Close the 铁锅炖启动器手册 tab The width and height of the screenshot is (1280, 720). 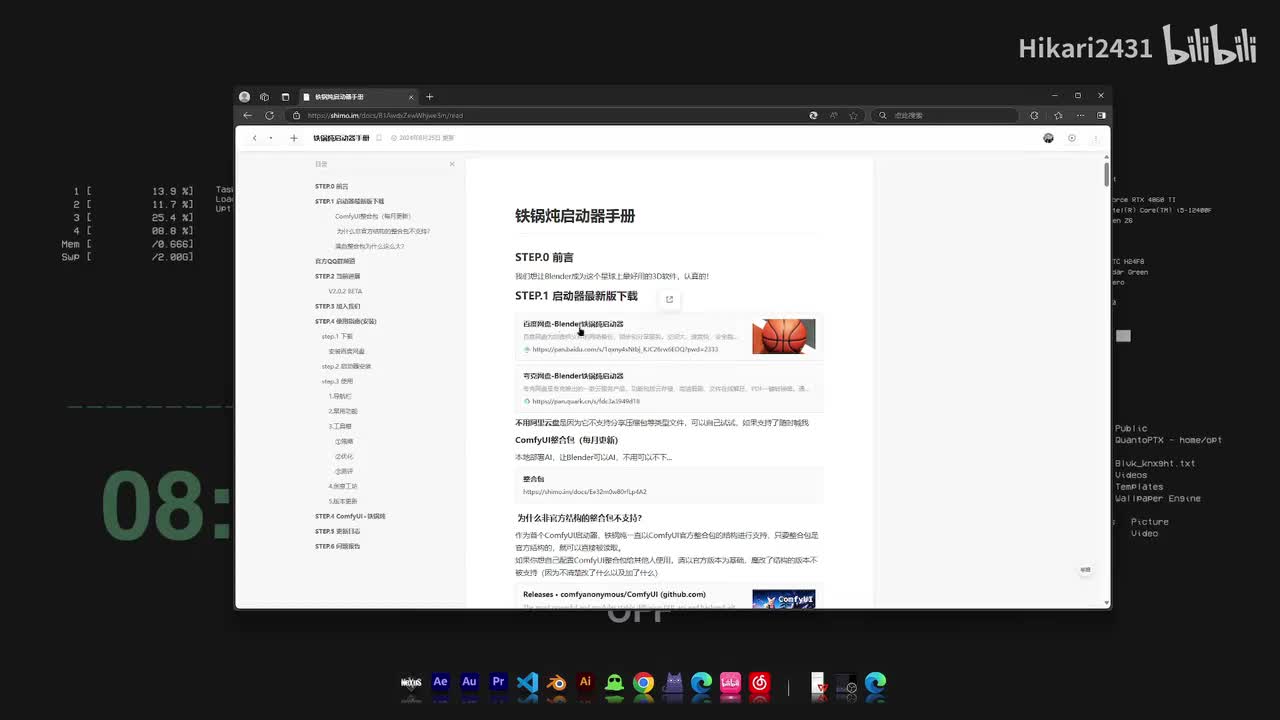[x=410, y=97]
